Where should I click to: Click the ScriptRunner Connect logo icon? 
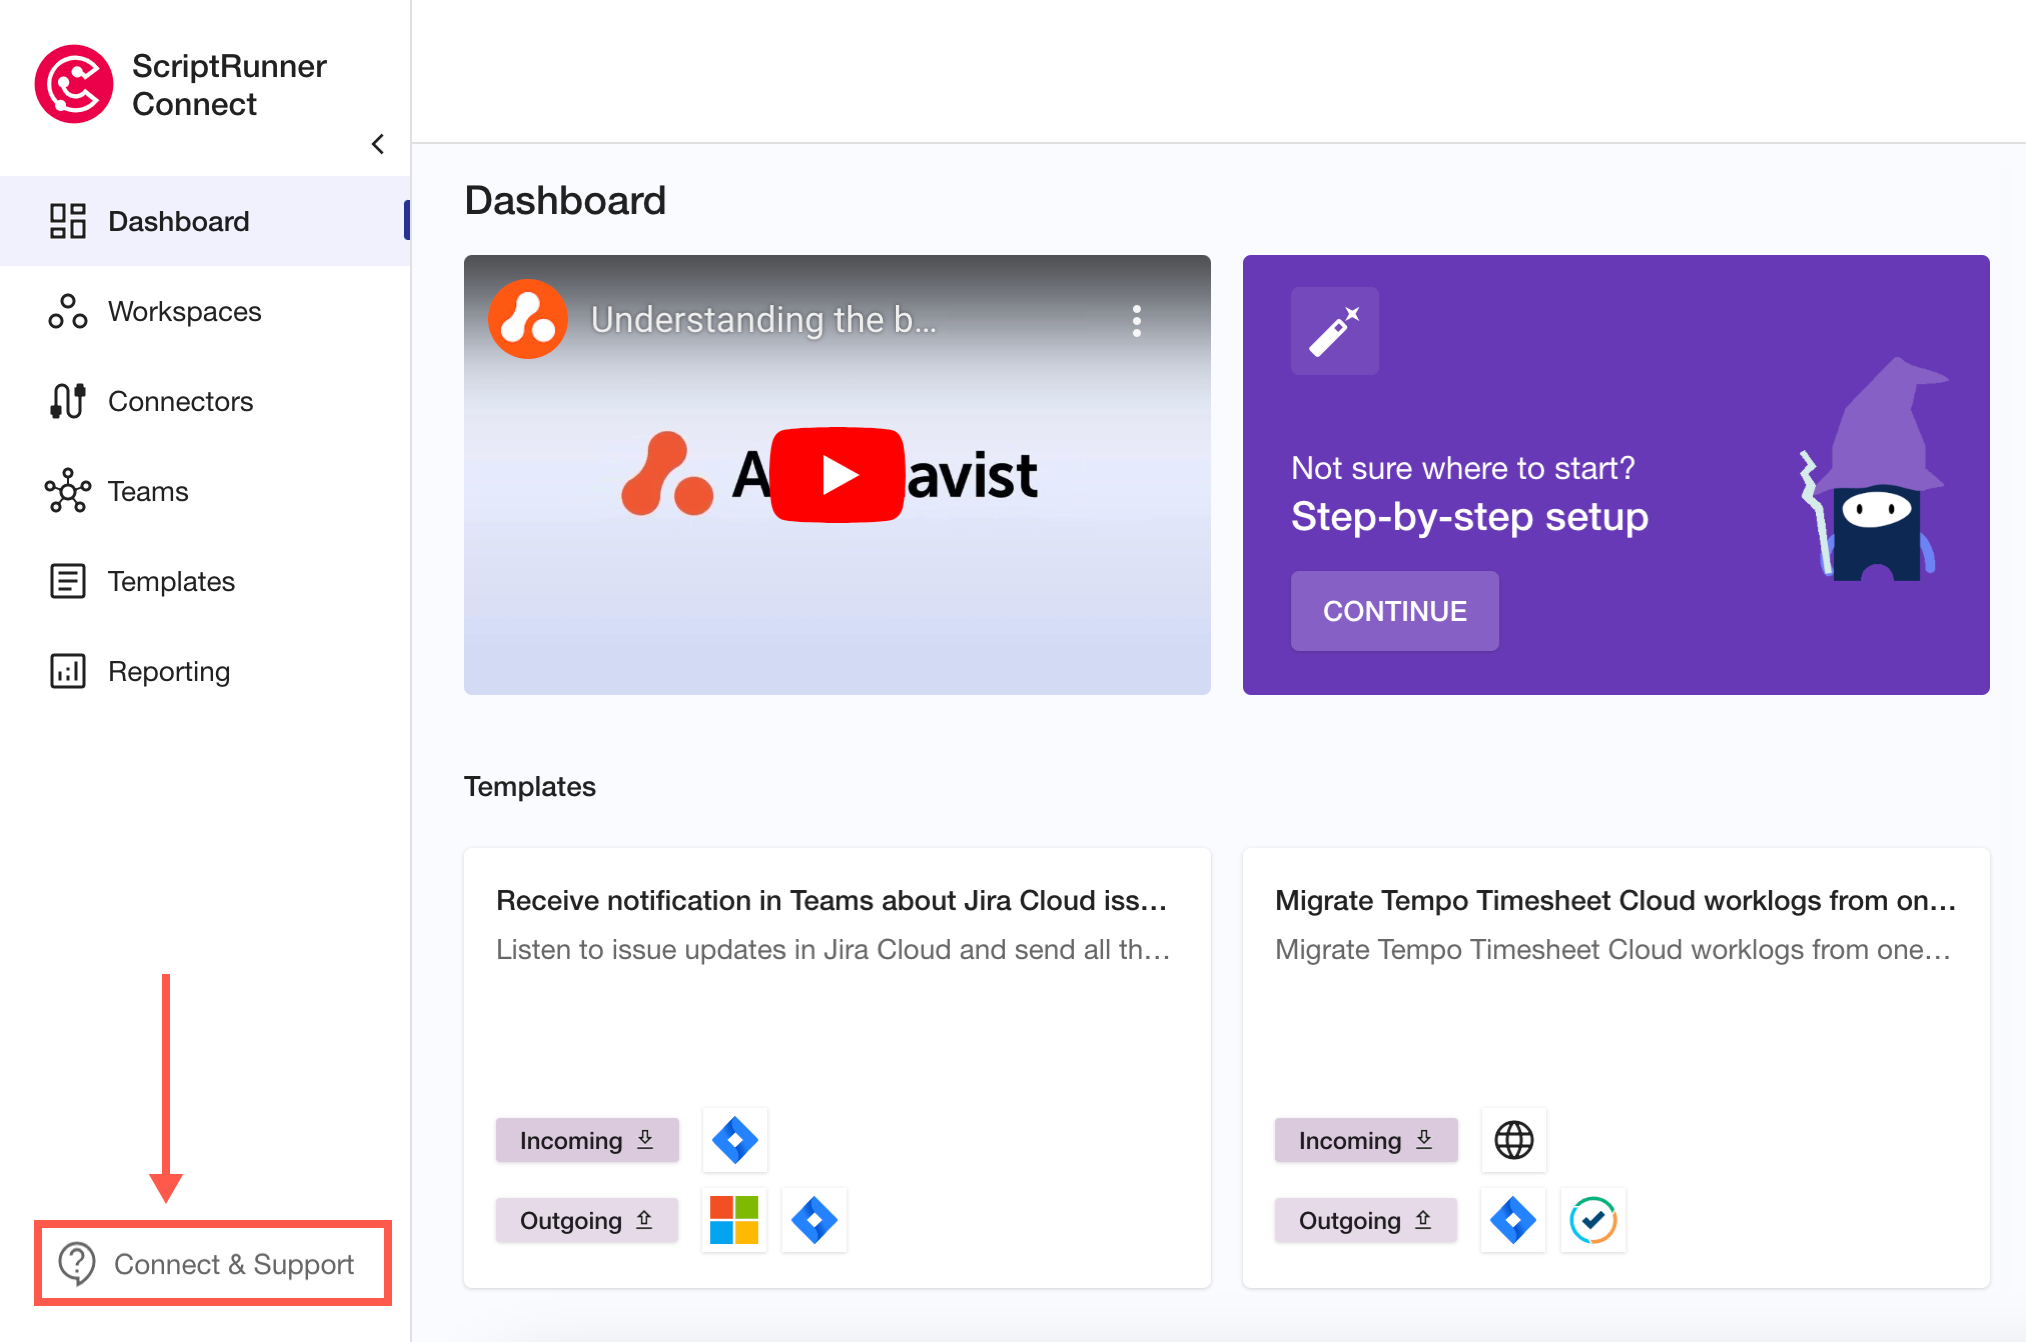tap(74, 84)
